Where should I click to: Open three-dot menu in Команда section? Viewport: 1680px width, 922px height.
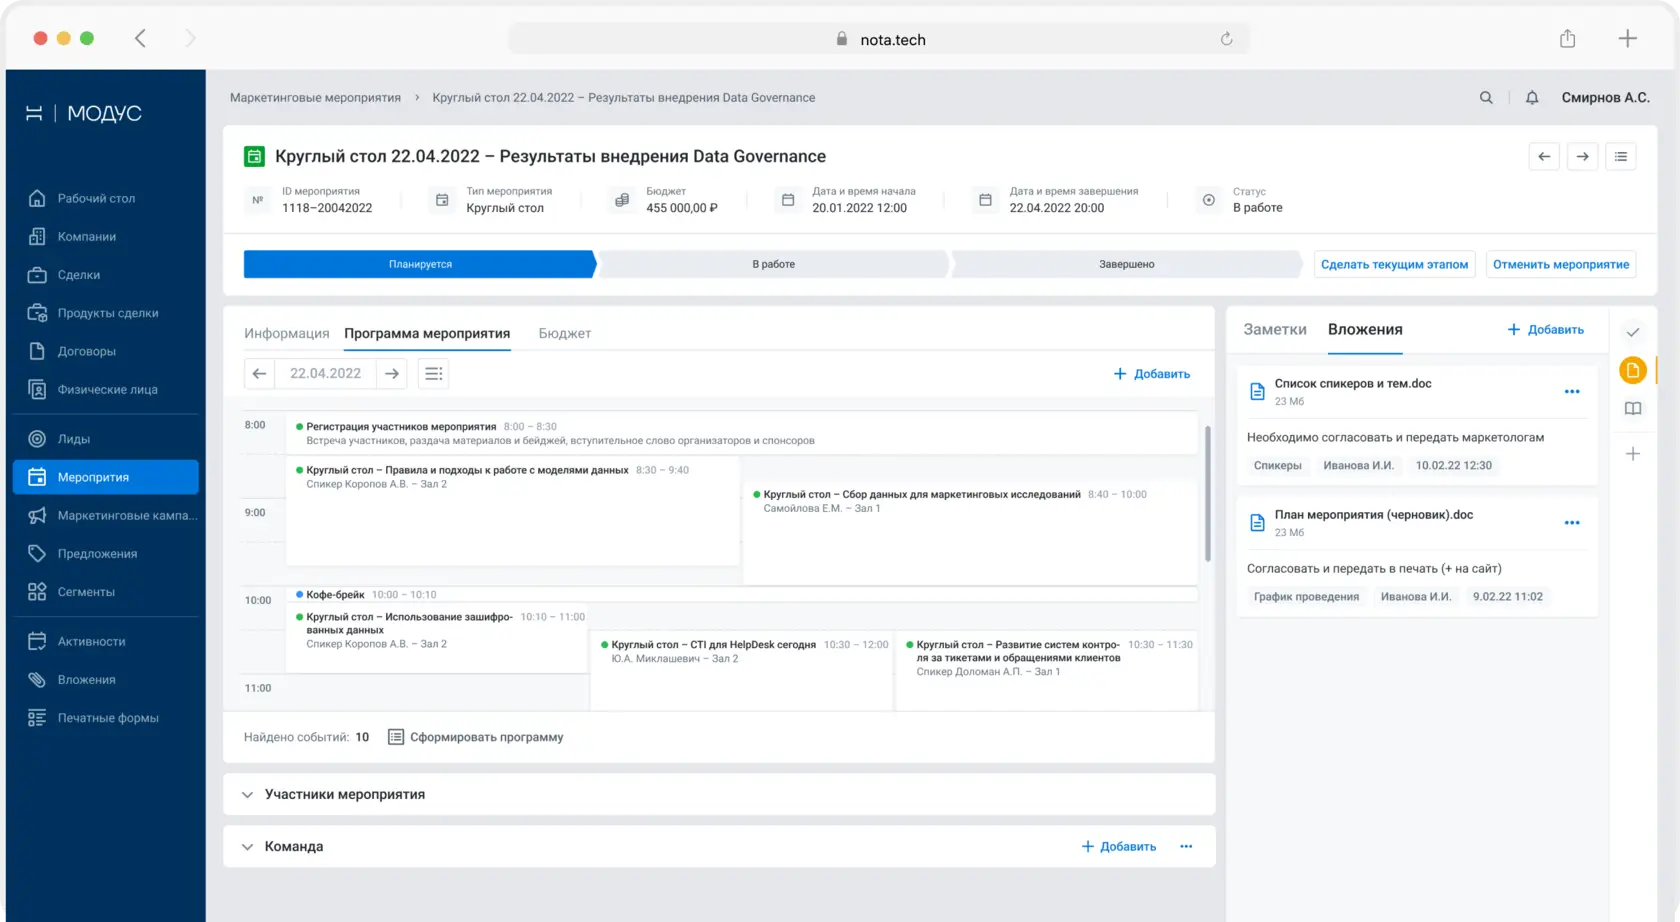pyautogui.click(x=1186, y=847)
